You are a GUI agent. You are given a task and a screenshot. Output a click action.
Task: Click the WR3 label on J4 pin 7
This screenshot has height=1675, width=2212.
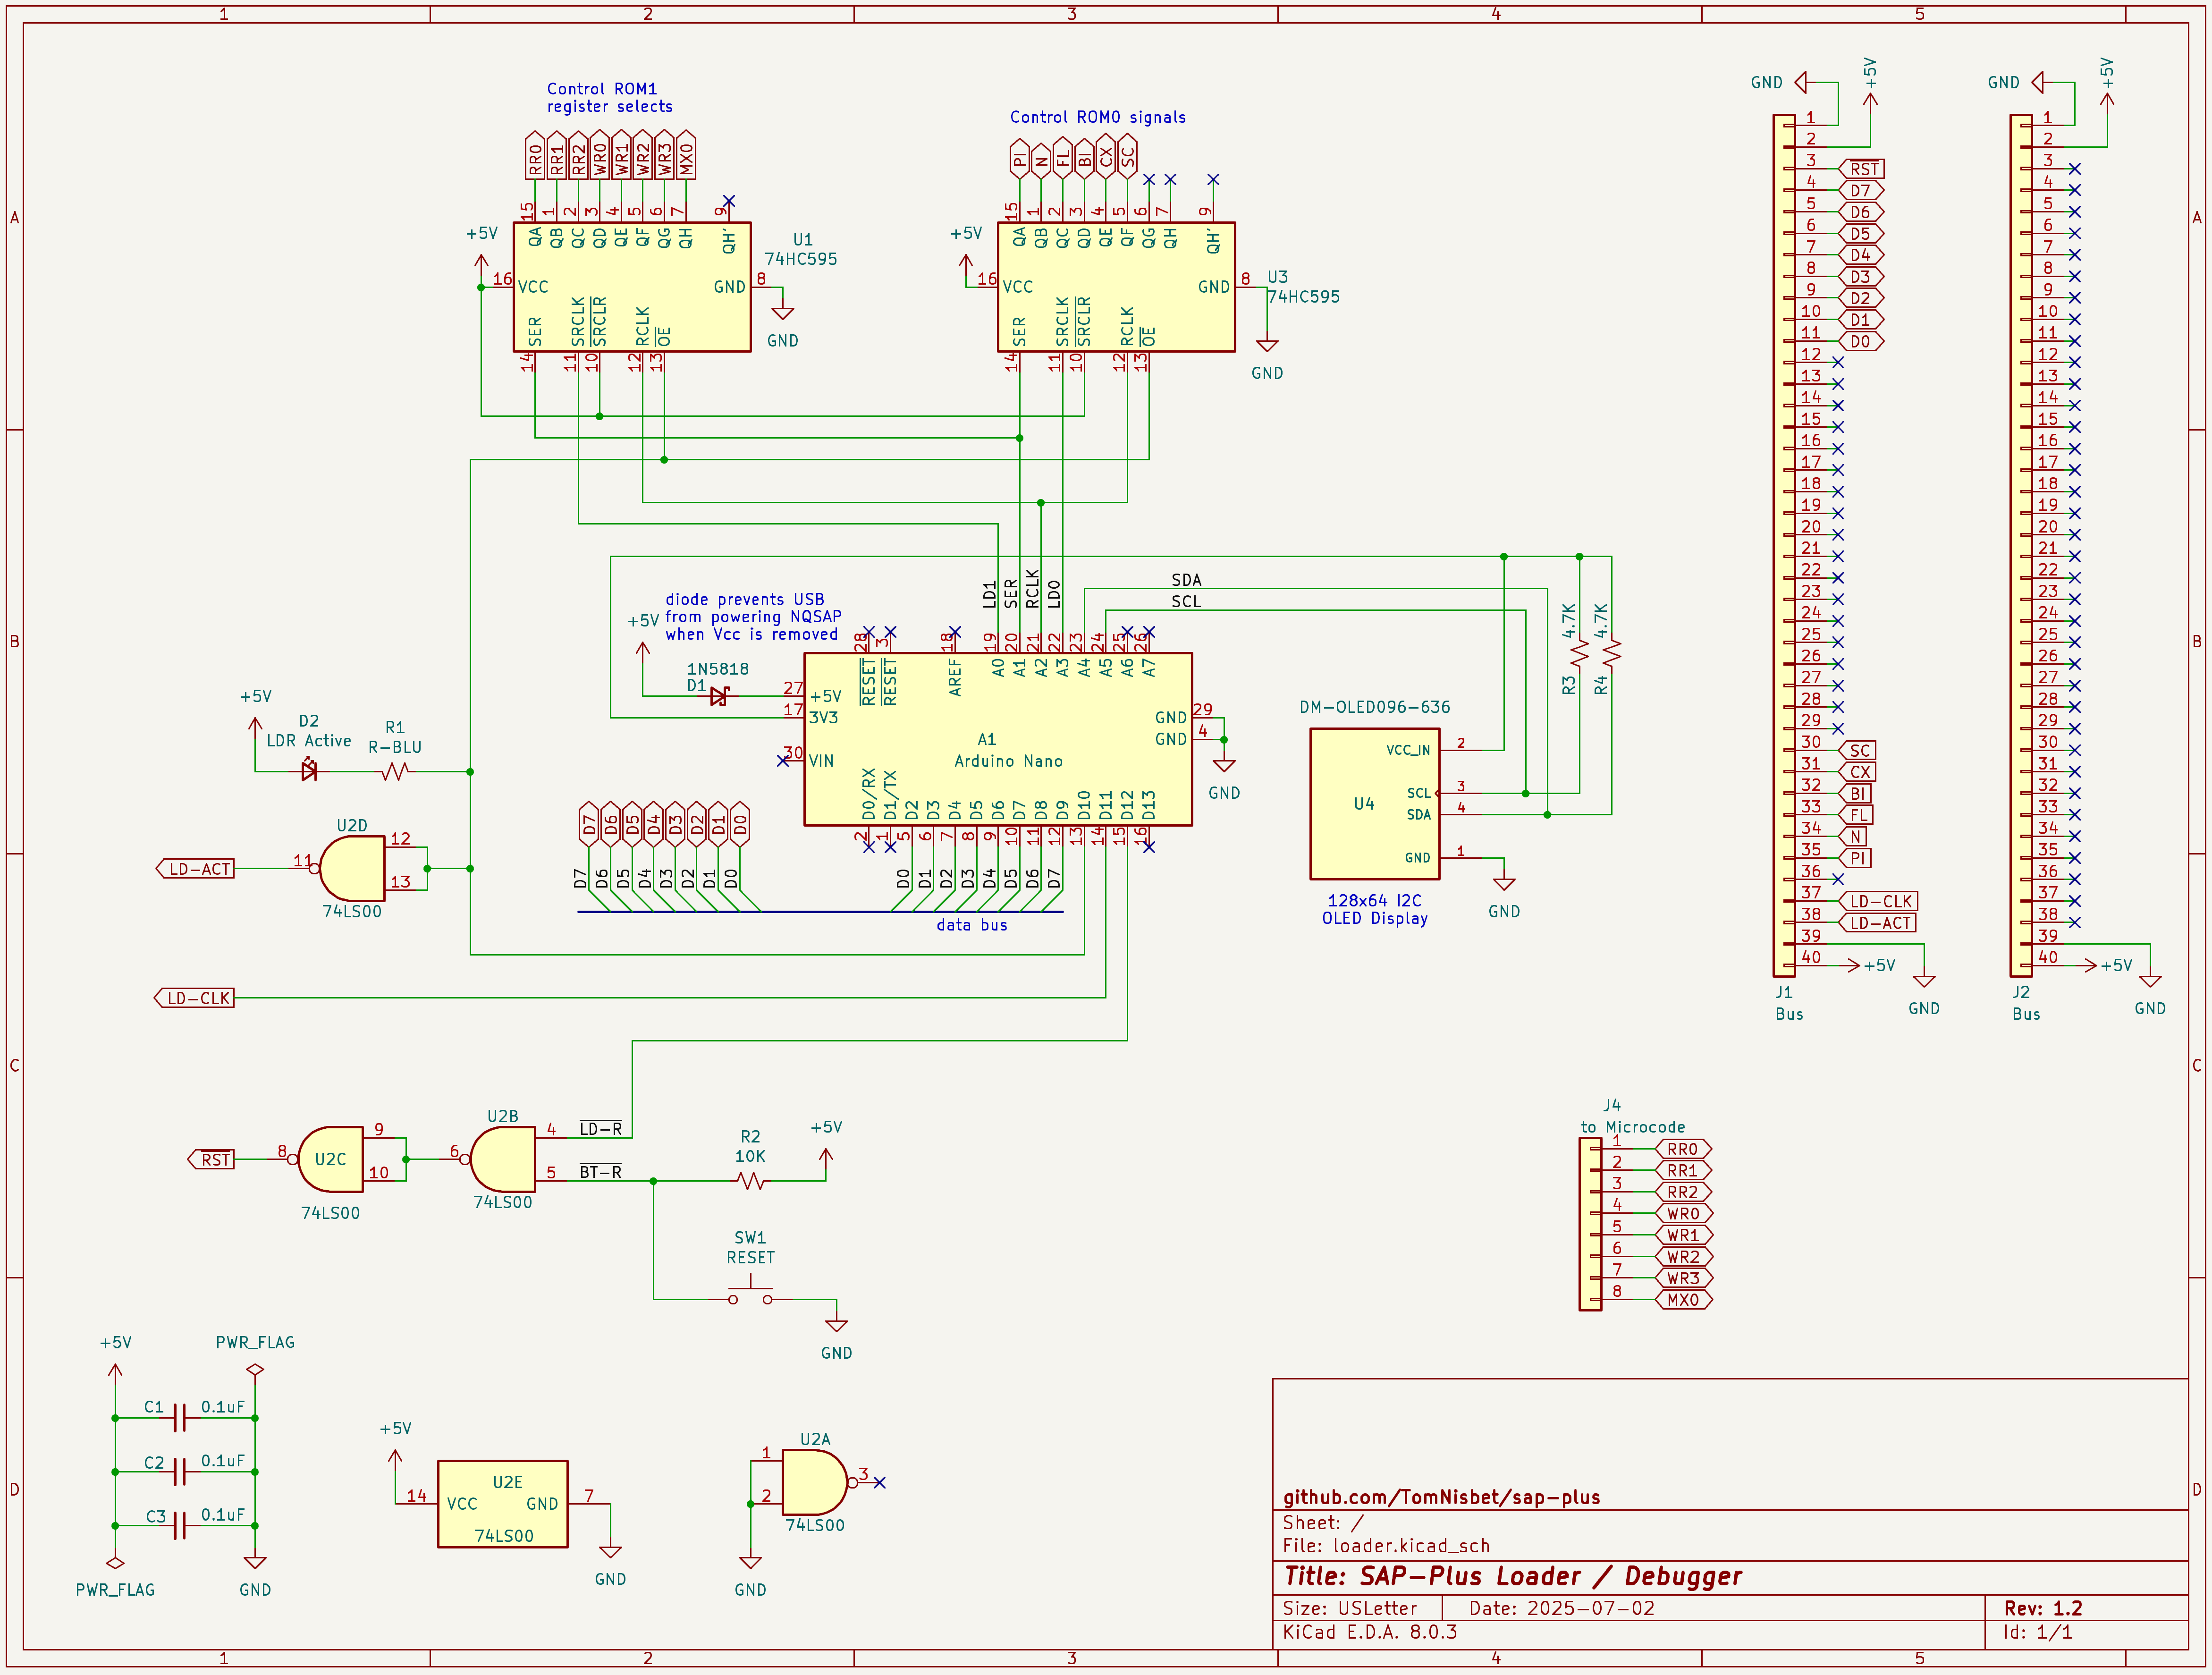(1684, 1278)
